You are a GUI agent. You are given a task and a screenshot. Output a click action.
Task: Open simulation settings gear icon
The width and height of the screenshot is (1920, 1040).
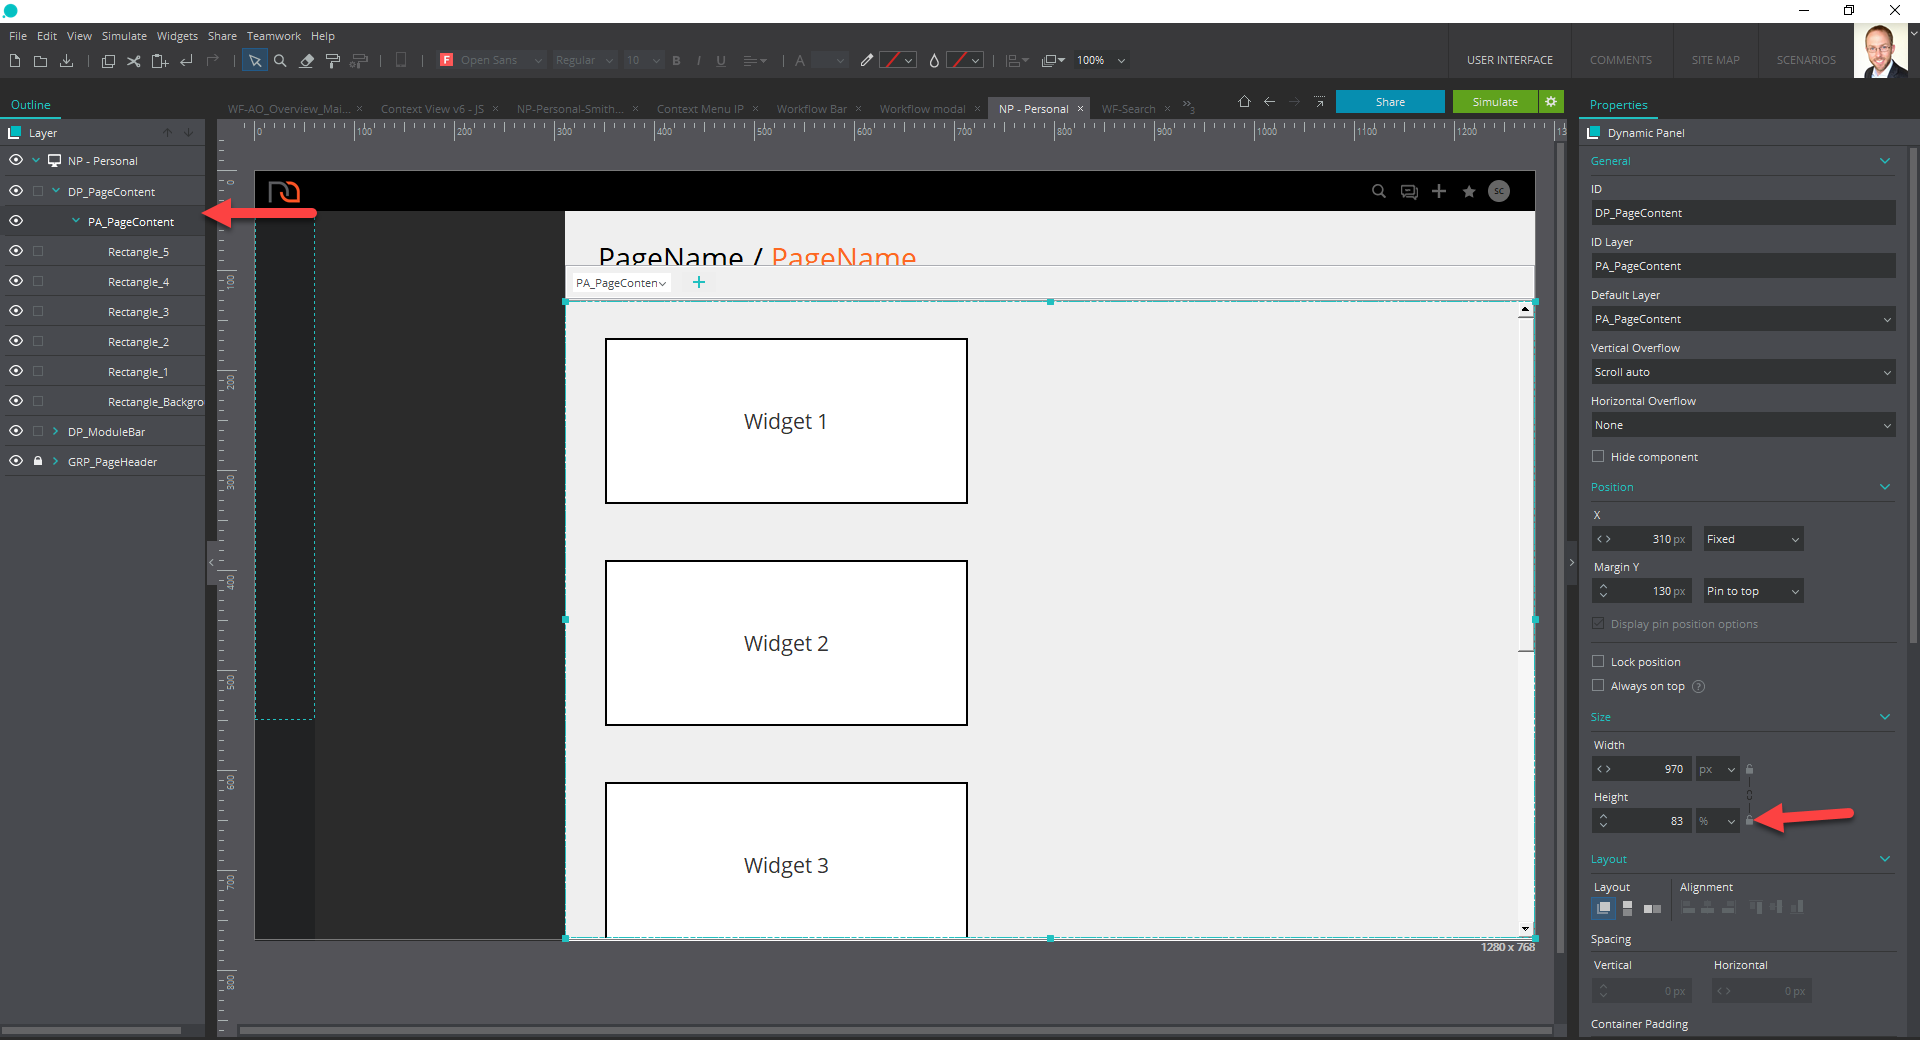pyautogui.click(x=1551, y=102)
